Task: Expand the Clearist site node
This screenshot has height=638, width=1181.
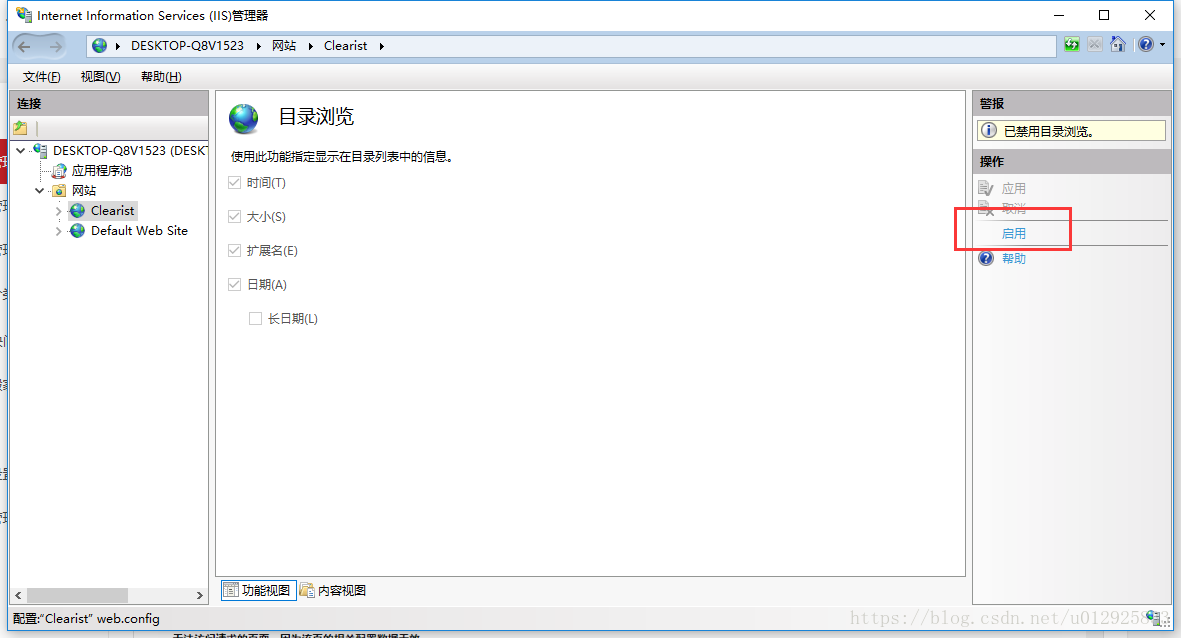Action: (x=58, y=210)
